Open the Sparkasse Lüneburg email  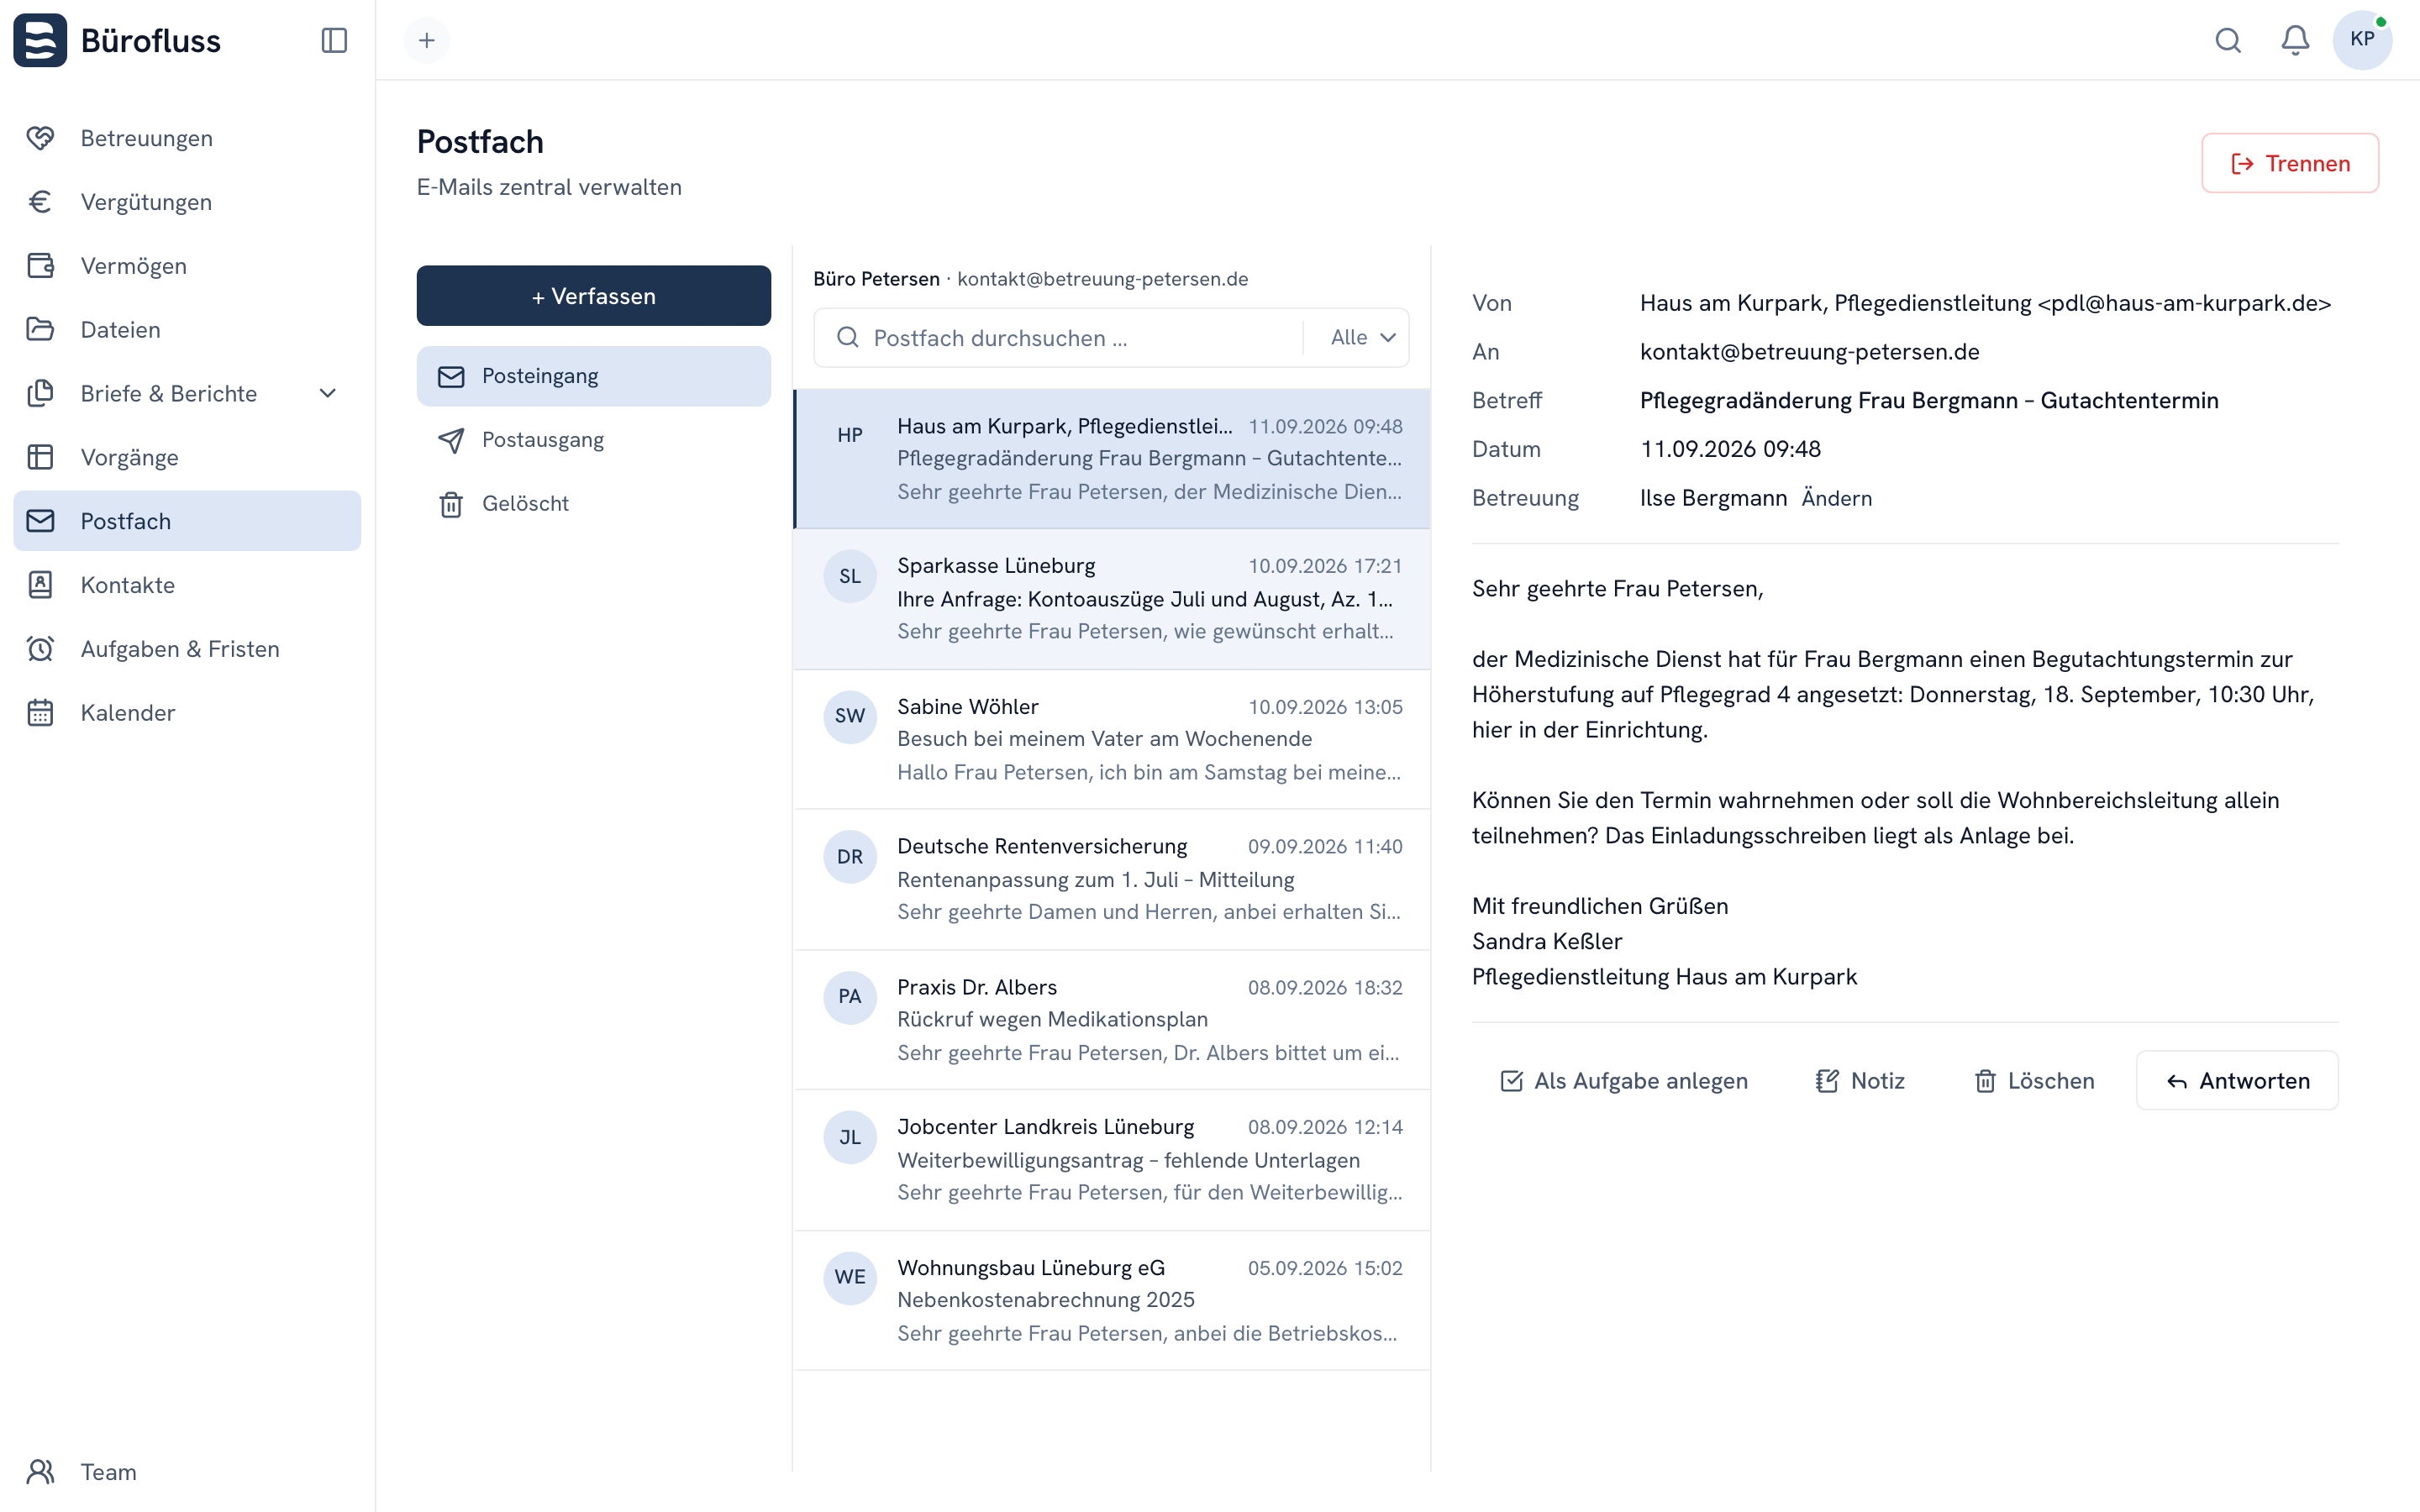pos(1112,599)
